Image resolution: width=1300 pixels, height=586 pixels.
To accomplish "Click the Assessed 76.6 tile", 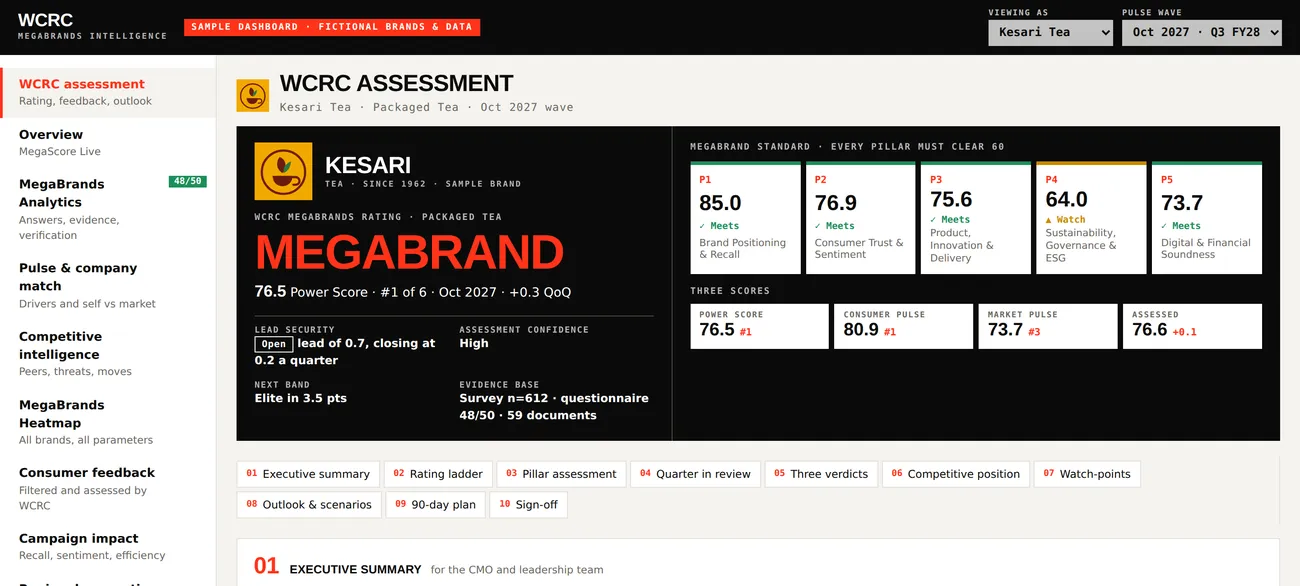I will tap(1192, 326).
